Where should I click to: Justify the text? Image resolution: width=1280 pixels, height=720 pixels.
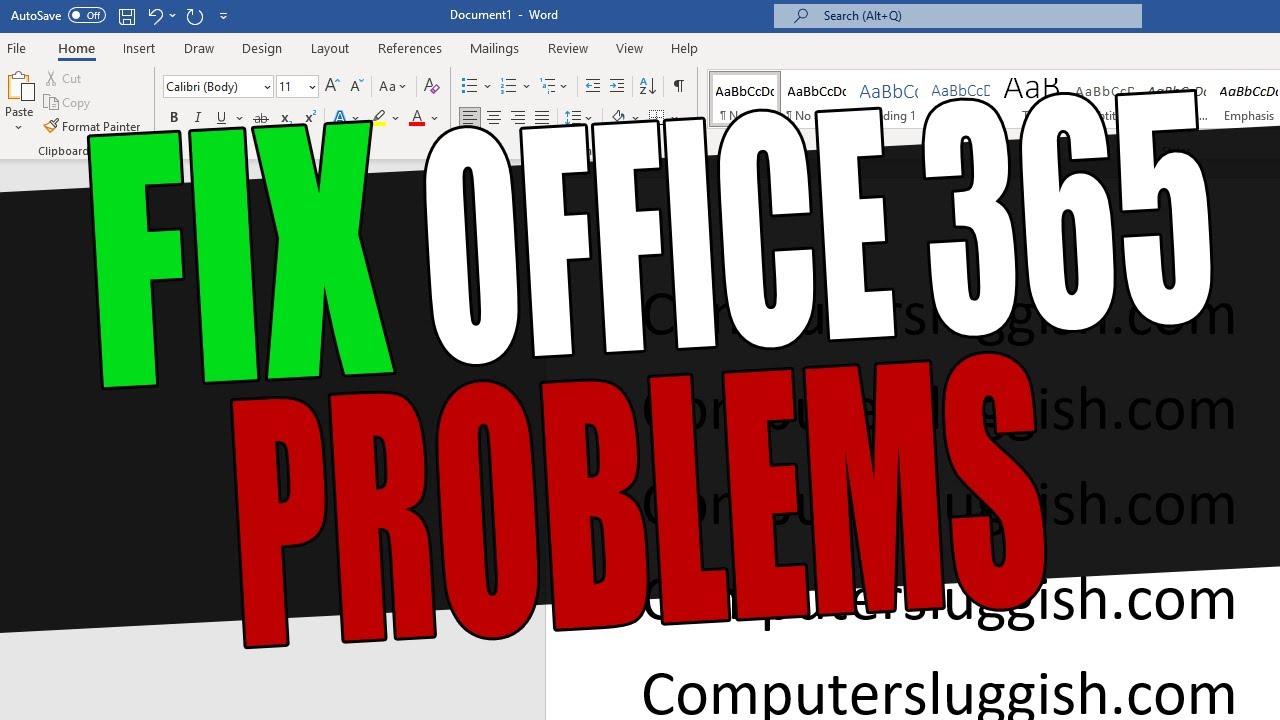pyautogui.click(x=542, y=118)
